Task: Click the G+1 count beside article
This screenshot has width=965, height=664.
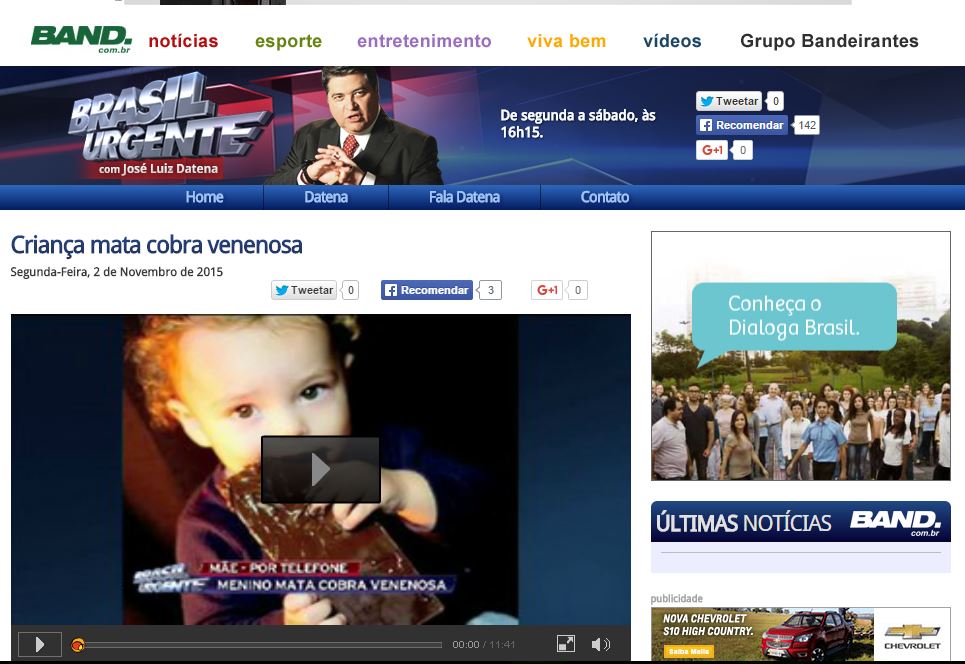Action: (577, 290)
